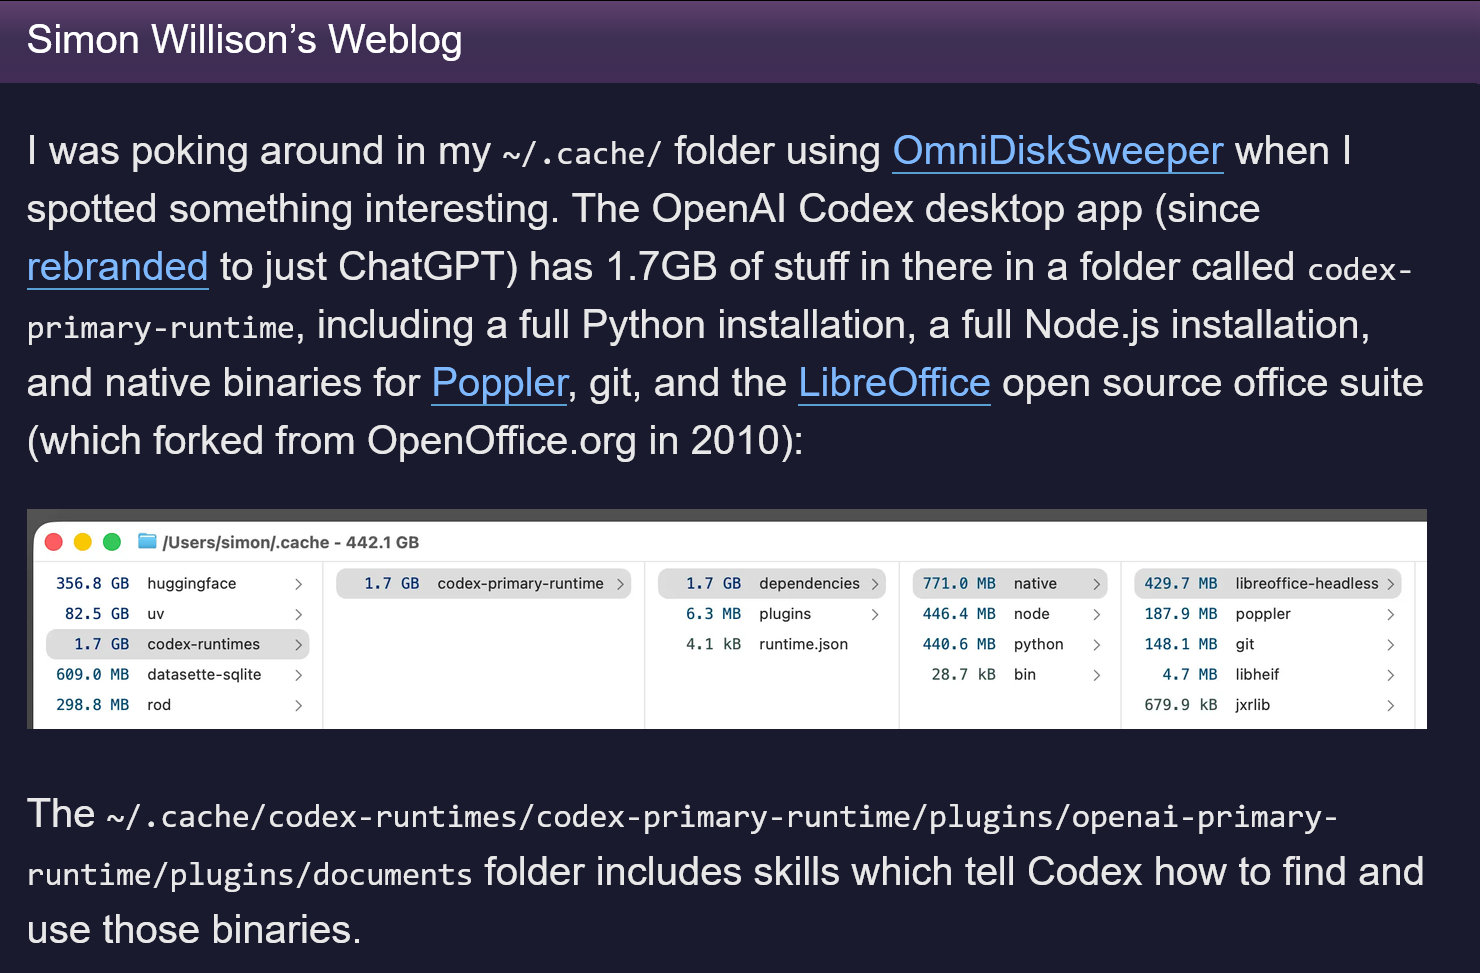Select the poppler folder row
This screenshot has width=1480, height=973.
click(1267, 614)
